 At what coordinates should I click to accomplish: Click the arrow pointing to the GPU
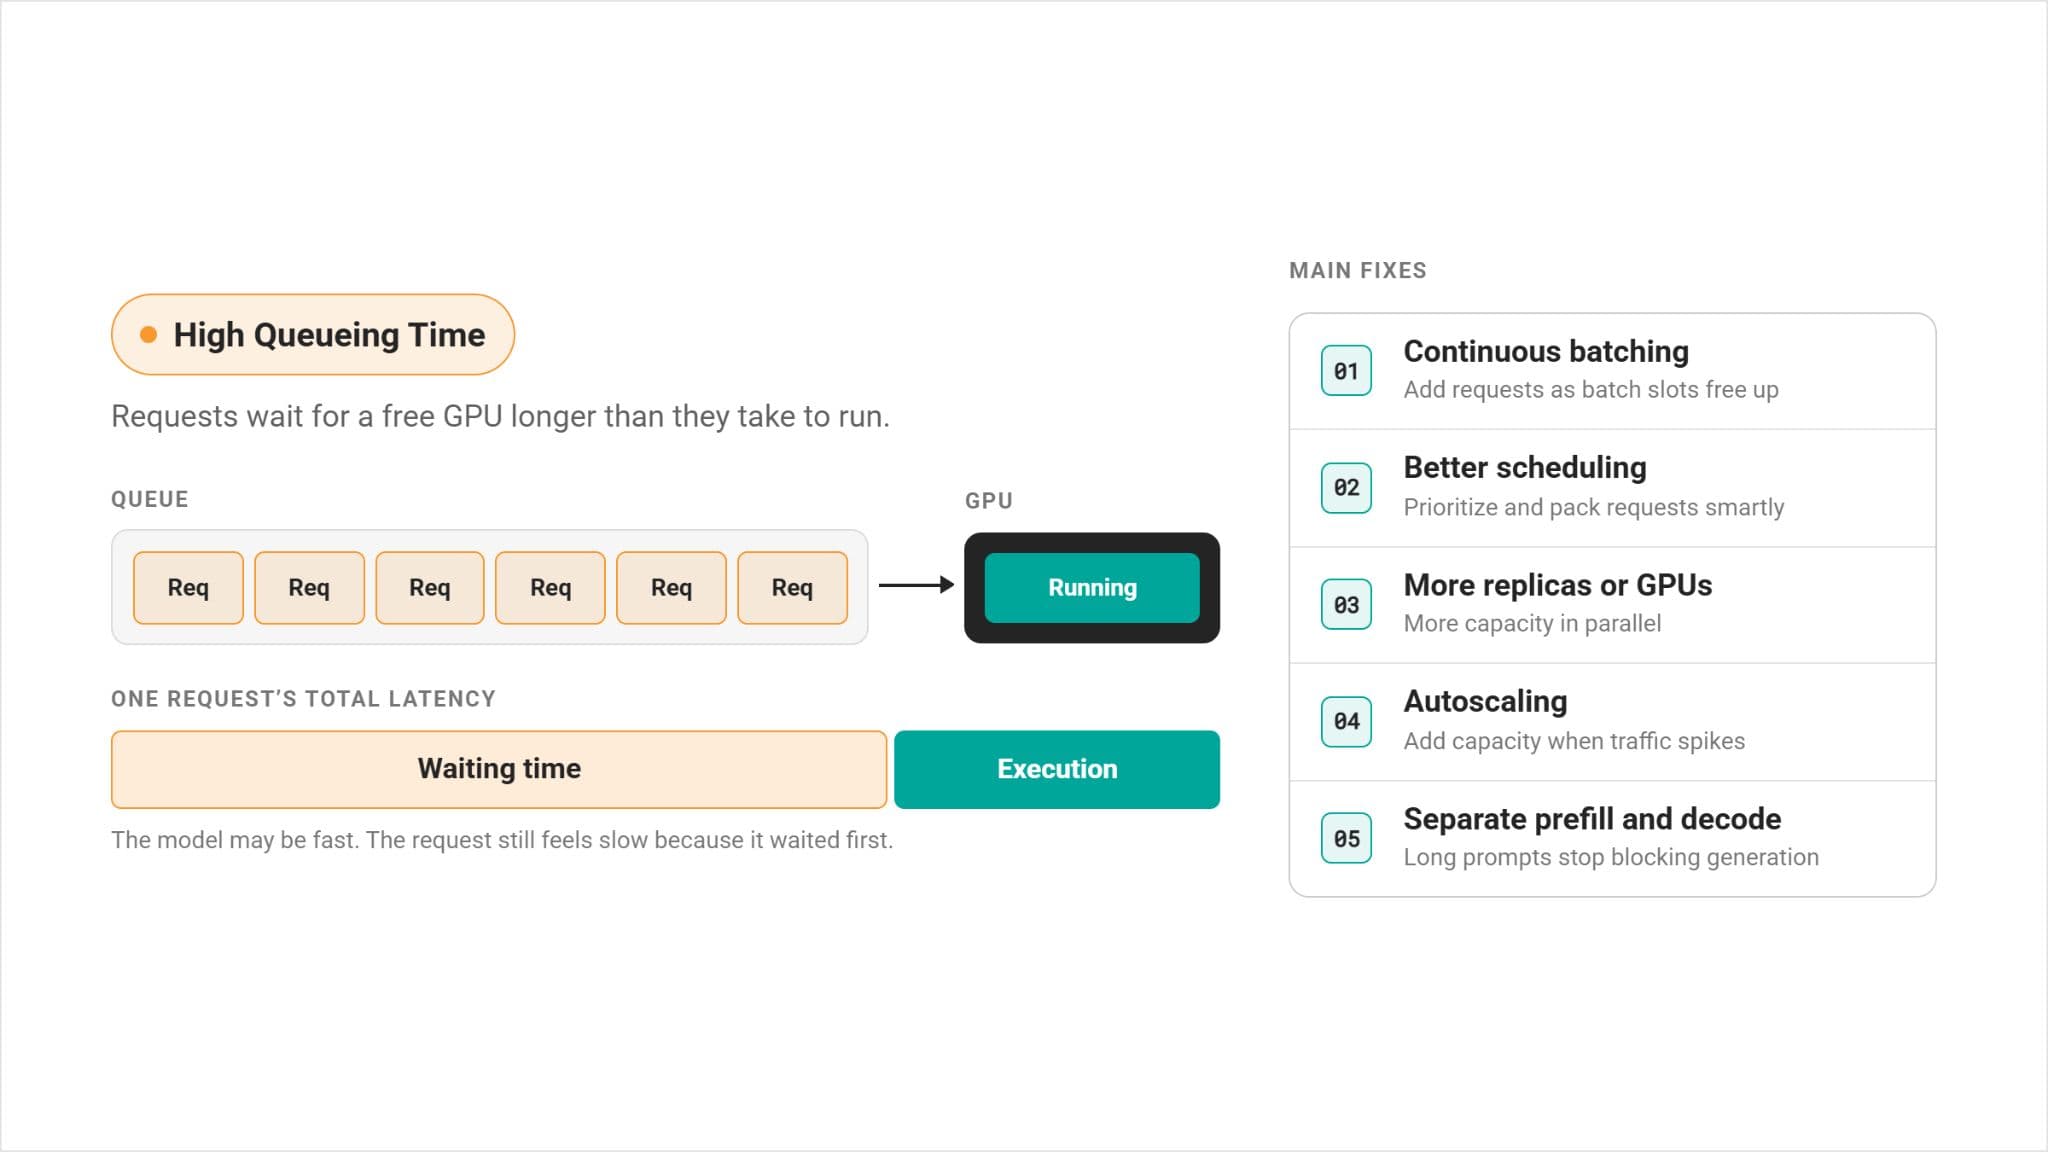click(x=916, y=585)
